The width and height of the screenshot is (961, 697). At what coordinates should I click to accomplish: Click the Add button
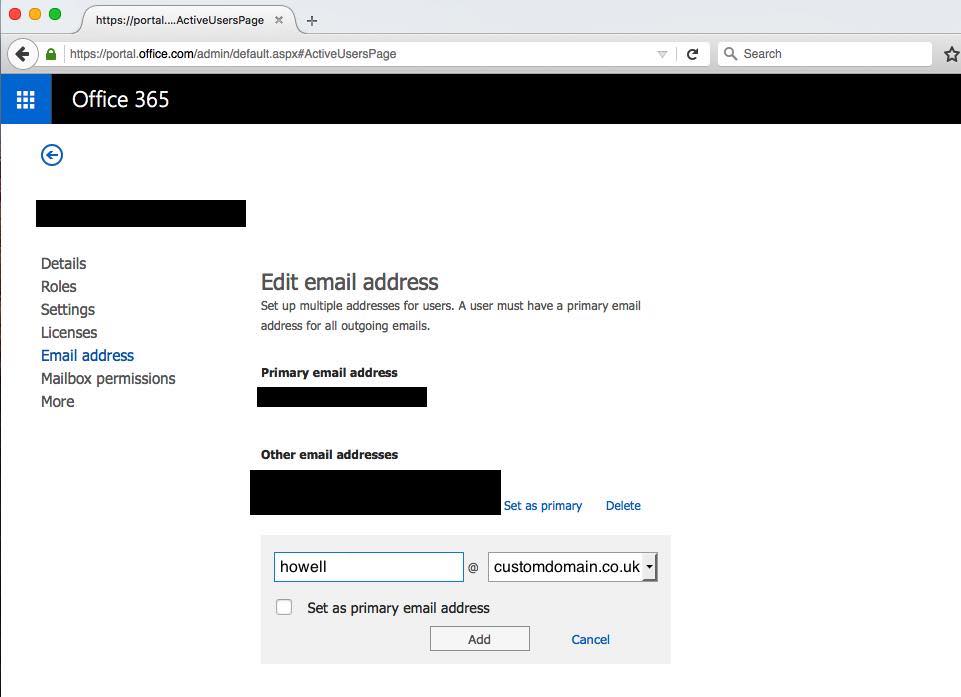(480, 639)
